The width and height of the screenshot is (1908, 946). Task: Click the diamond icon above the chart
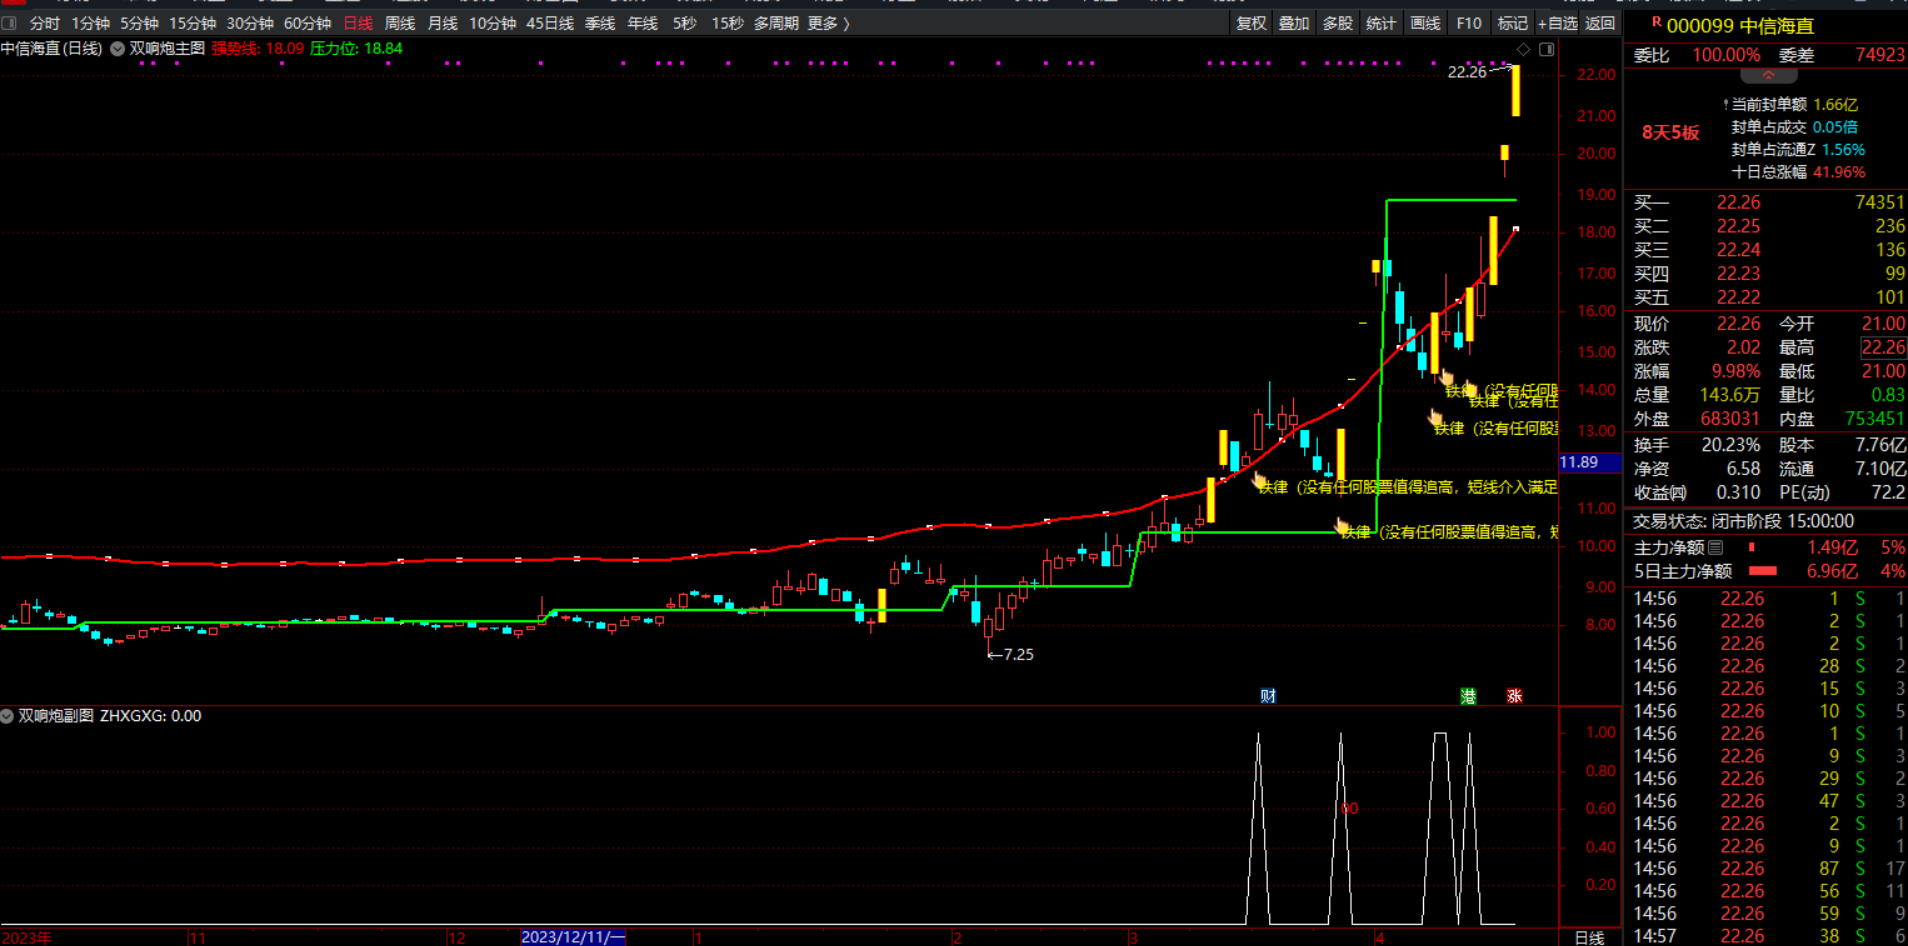point(1523,49)
